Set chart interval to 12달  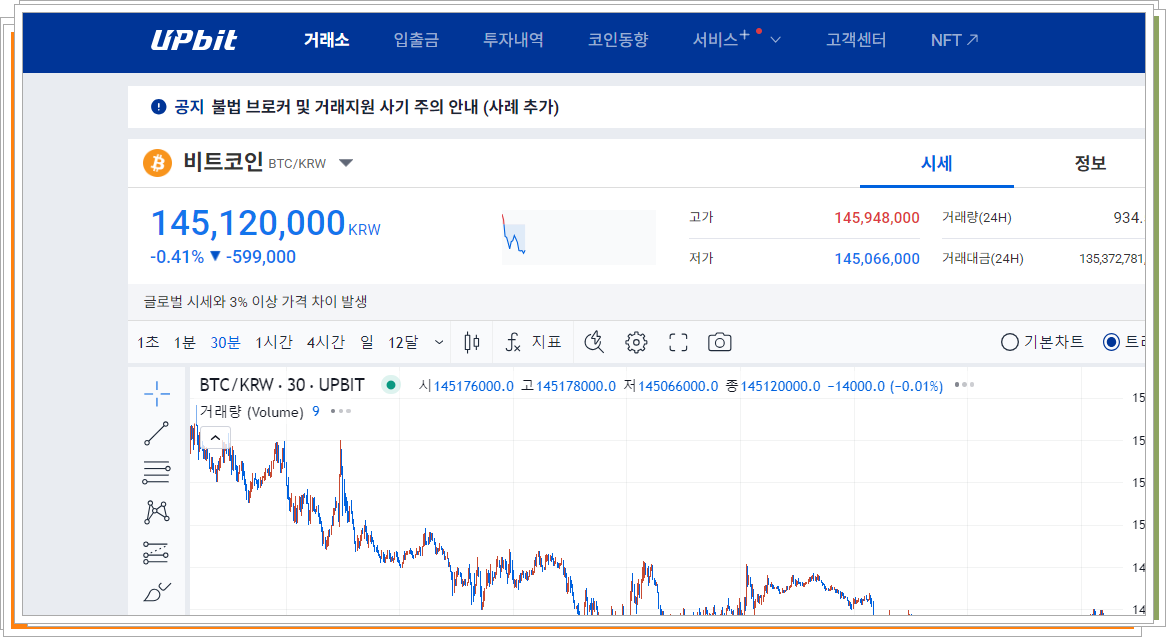(403, 343)
